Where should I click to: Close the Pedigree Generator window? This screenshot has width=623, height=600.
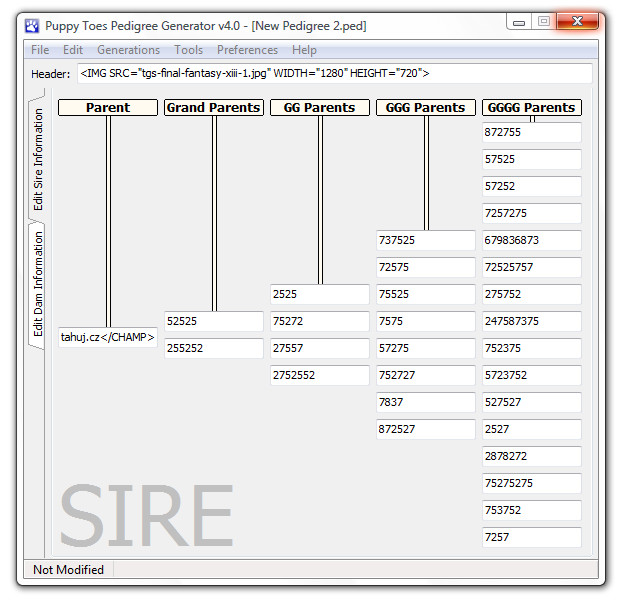coord(577,21)
